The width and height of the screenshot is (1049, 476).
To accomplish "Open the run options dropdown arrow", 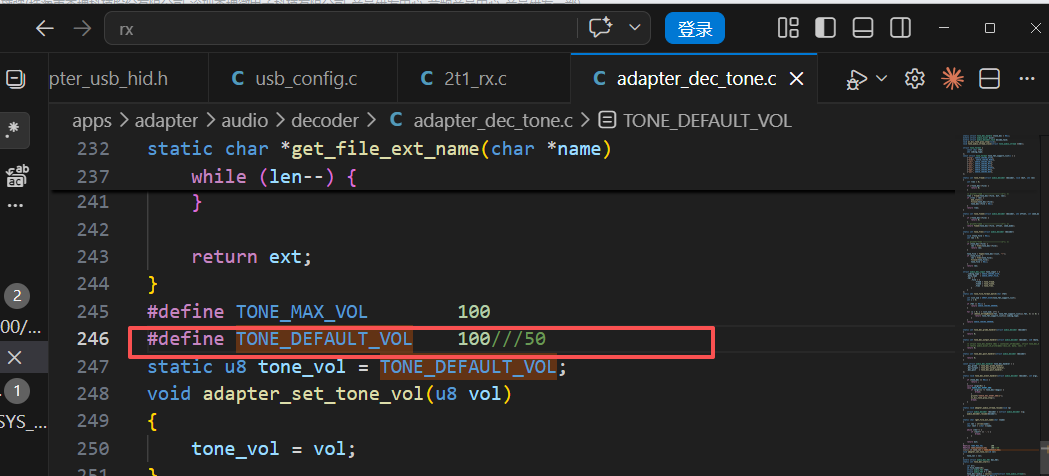I will click(881, 78).
